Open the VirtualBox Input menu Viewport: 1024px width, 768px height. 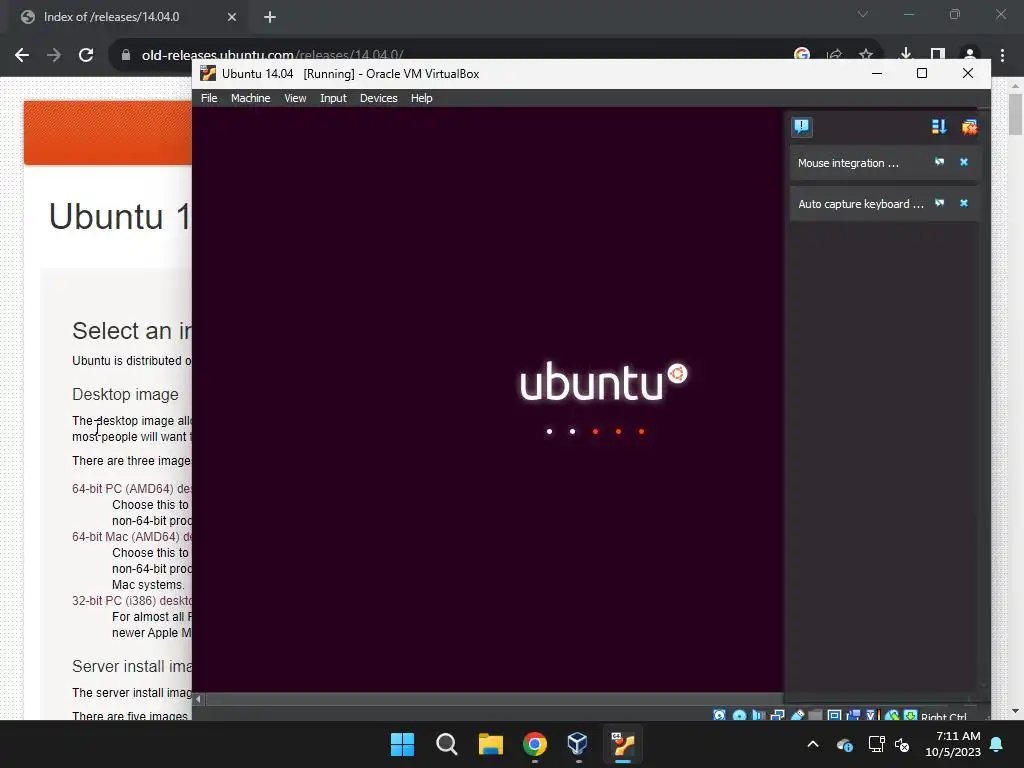pos(333,98)
